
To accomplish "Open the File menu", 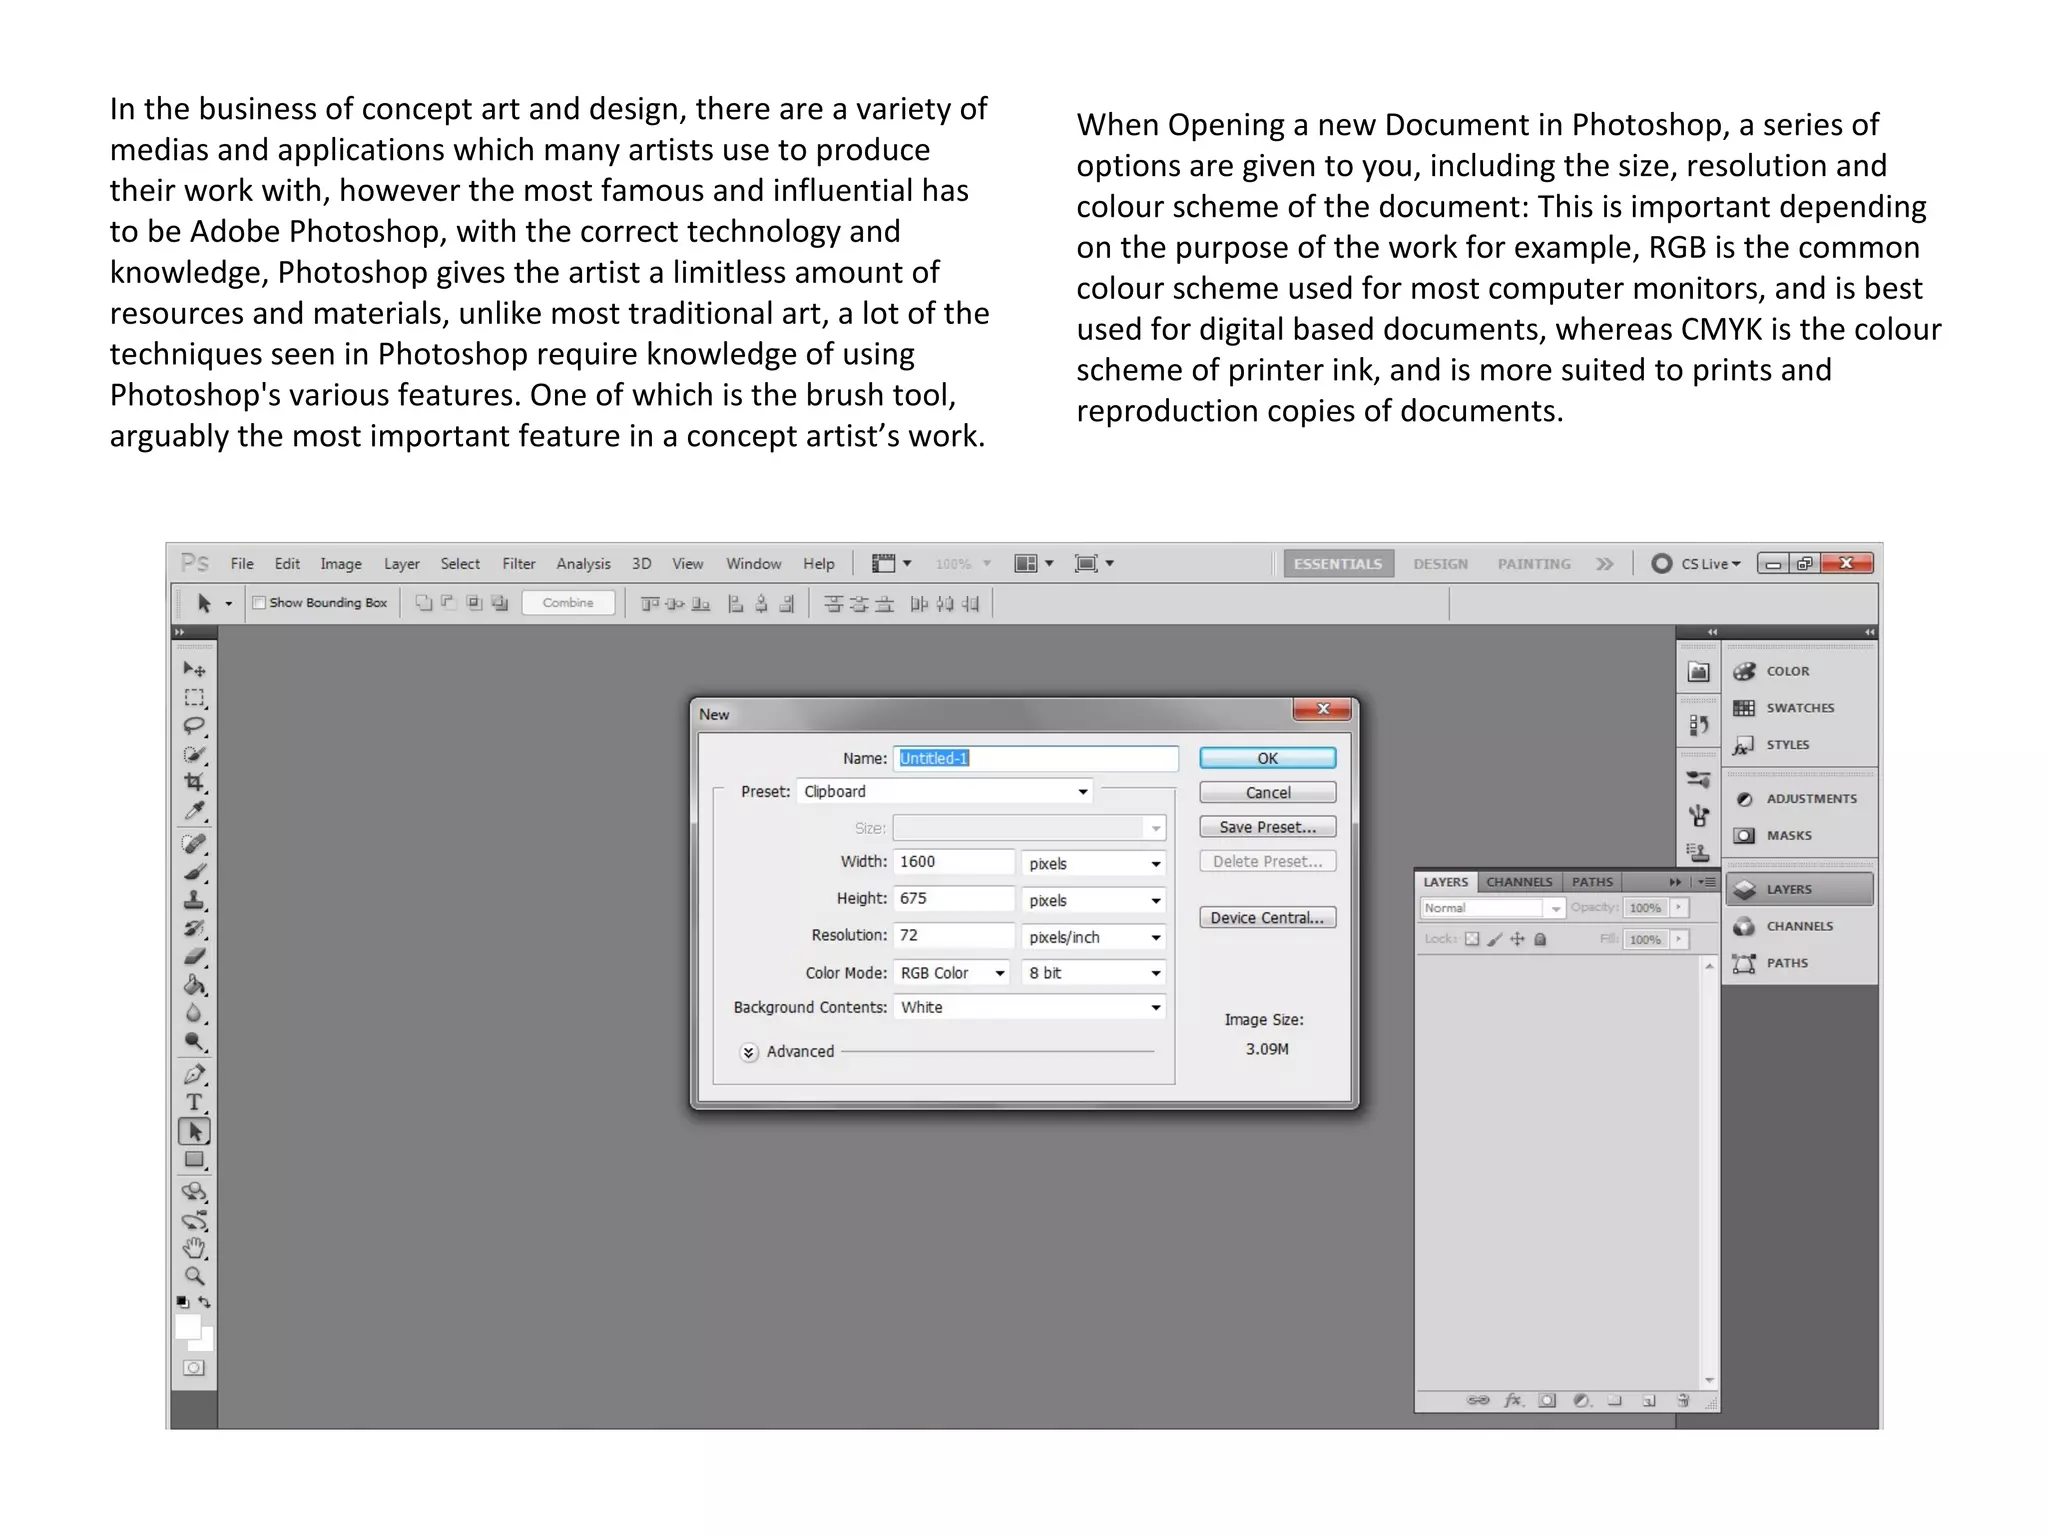I will (242, 564).
